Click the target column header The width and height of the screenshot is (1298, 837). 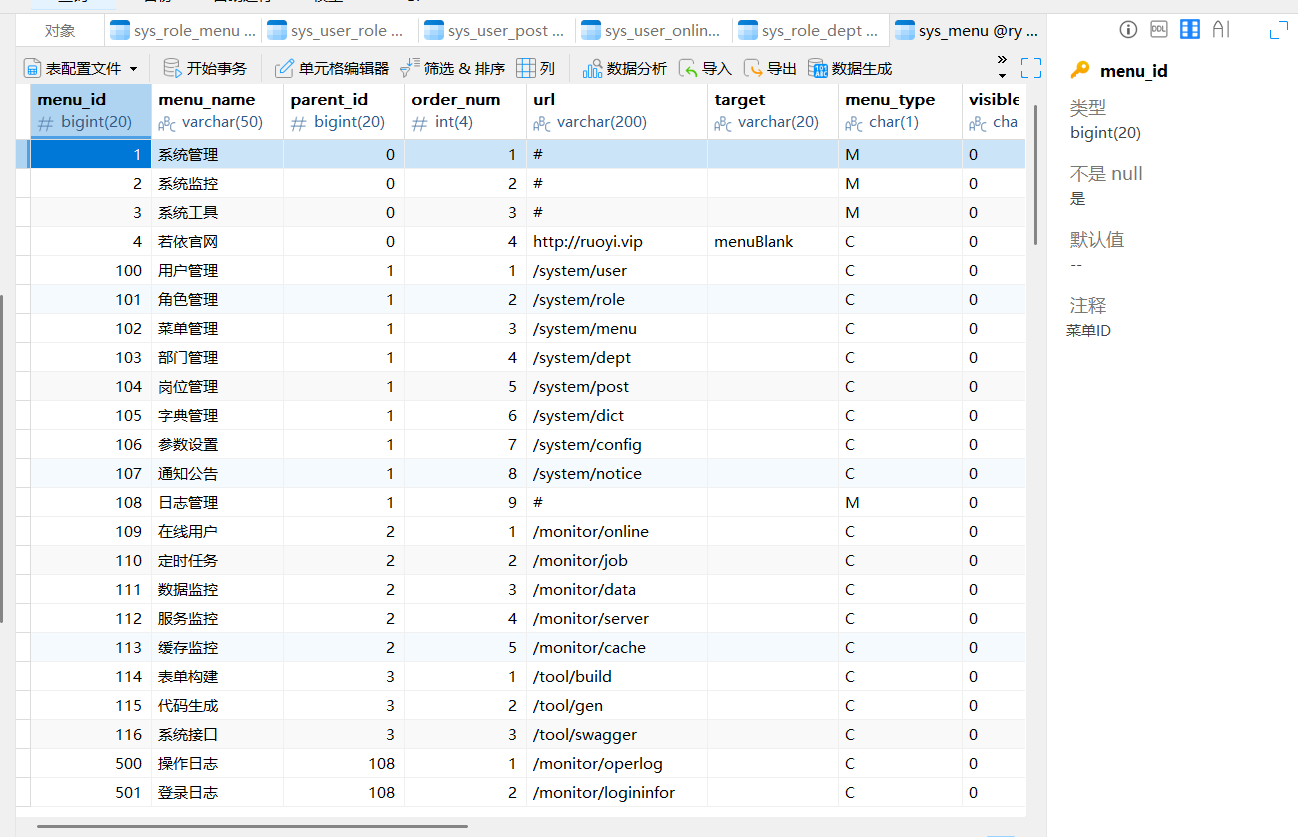click(773, 111)
